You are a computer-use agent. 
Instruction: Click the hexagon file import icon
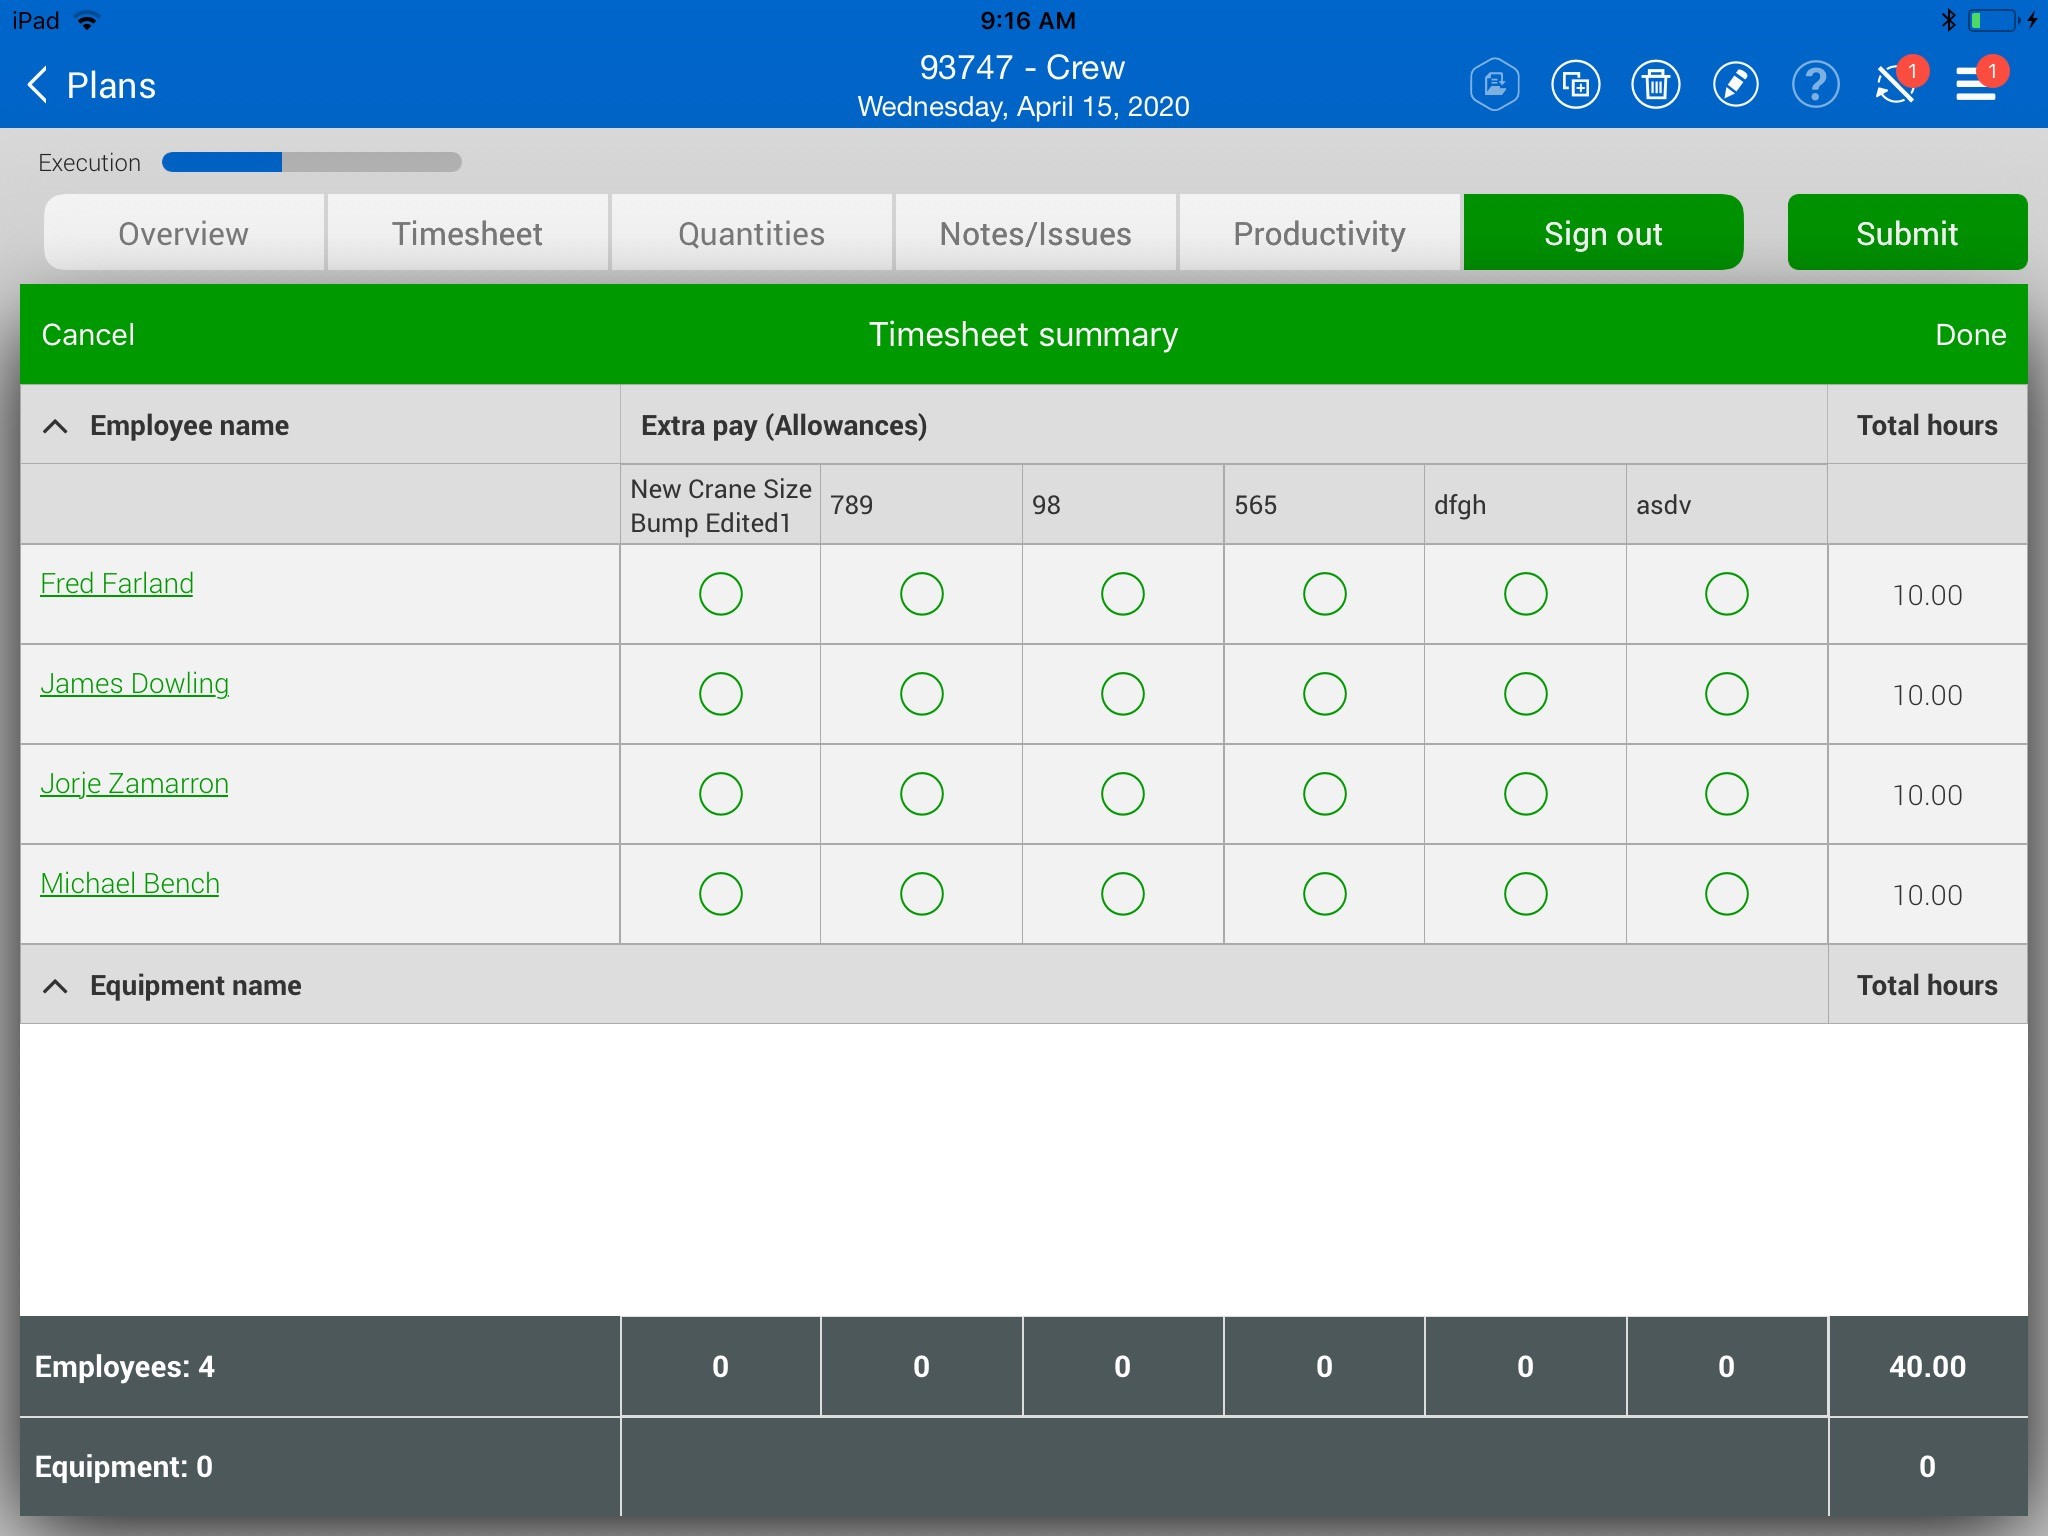tap(1495, 84)
